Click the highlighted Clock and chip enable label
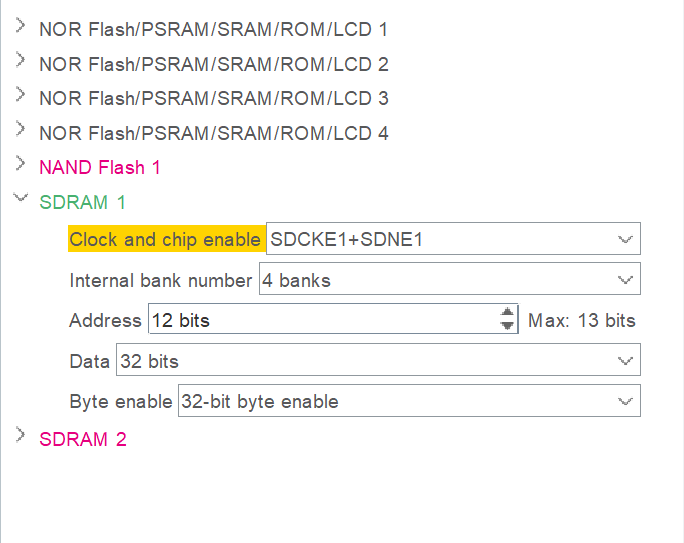684x543 pixels. pos(165,240)
